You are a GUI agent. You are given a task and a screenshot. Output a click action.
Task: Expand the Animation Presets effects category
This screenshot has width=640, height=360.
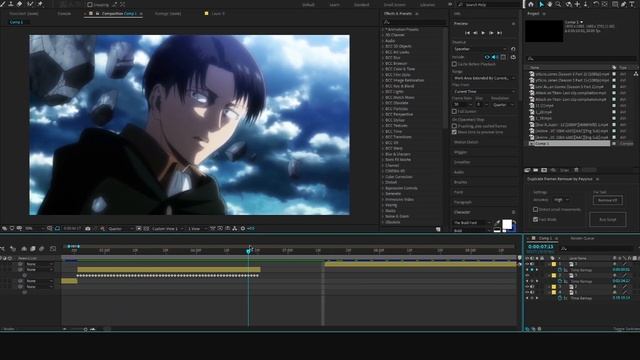click(401, 29)
